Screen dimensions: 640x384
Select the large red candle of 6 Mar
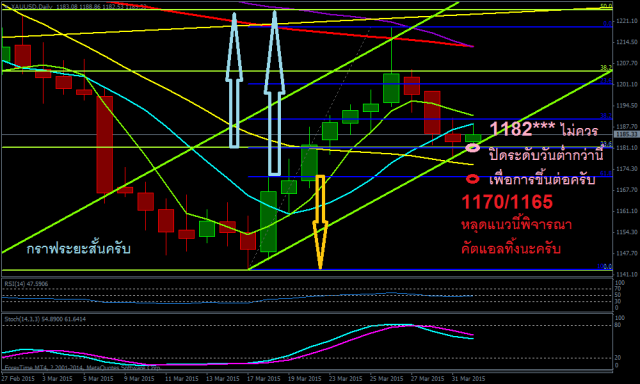105,144
